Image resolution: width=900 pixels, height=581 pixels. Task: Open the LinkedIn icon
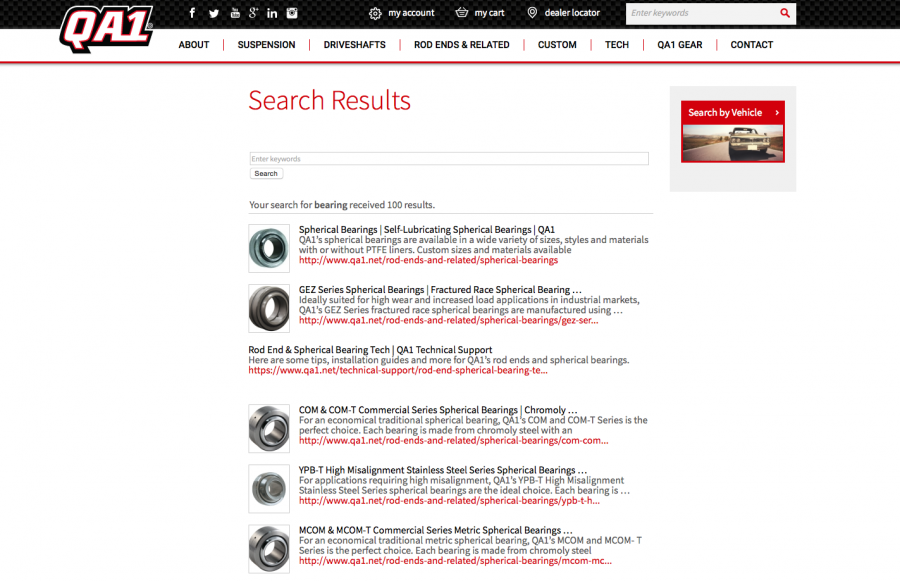coord(272,13)
